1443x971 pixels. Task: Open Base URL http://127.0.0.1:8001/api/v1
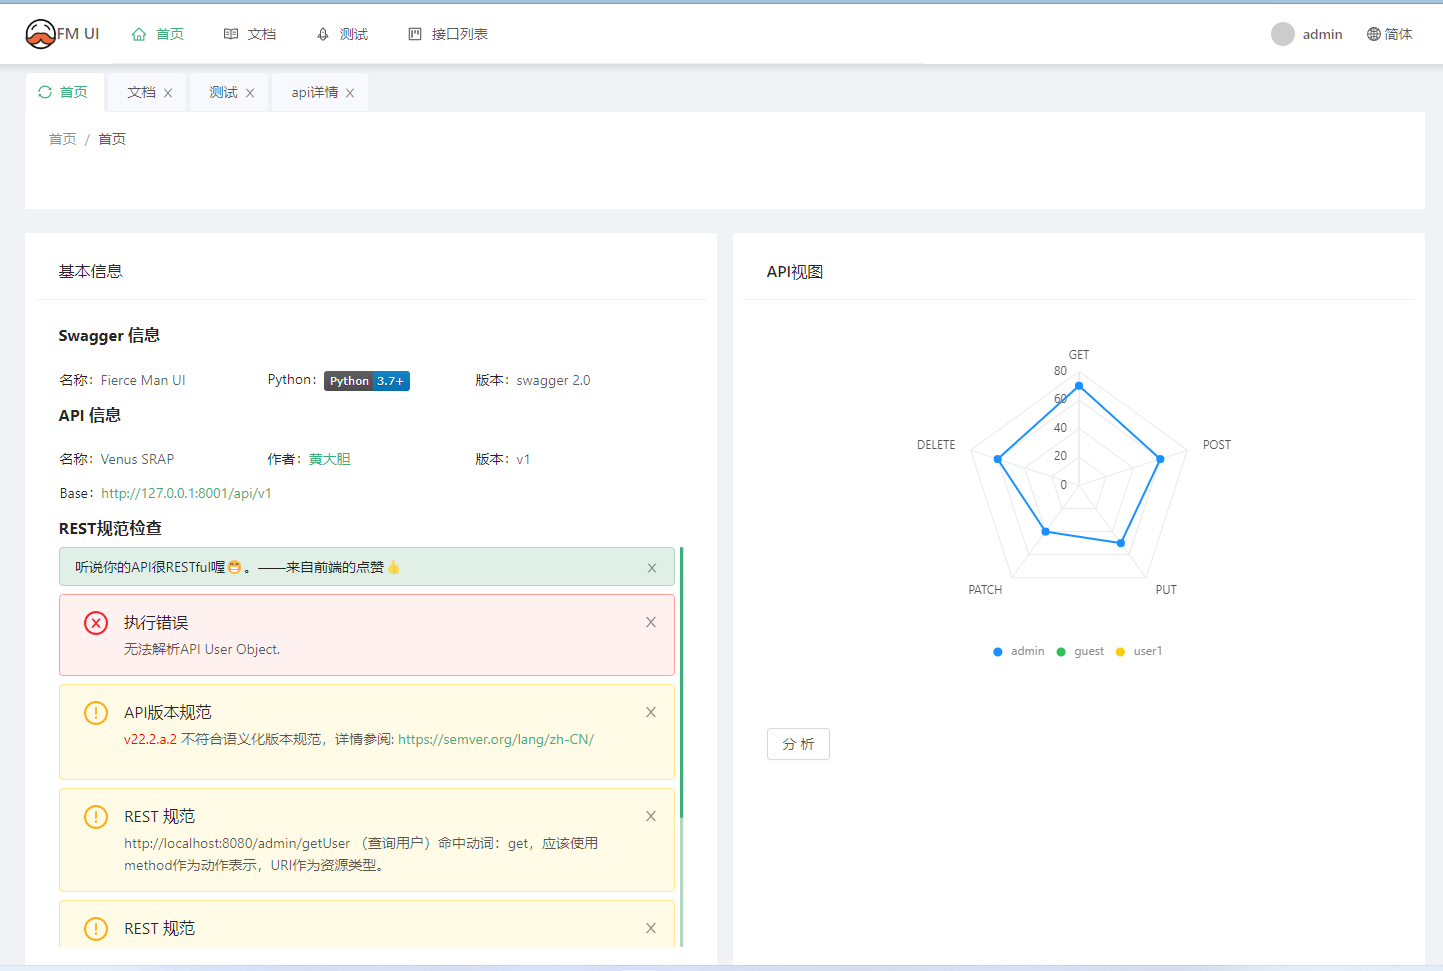(186, 493)
